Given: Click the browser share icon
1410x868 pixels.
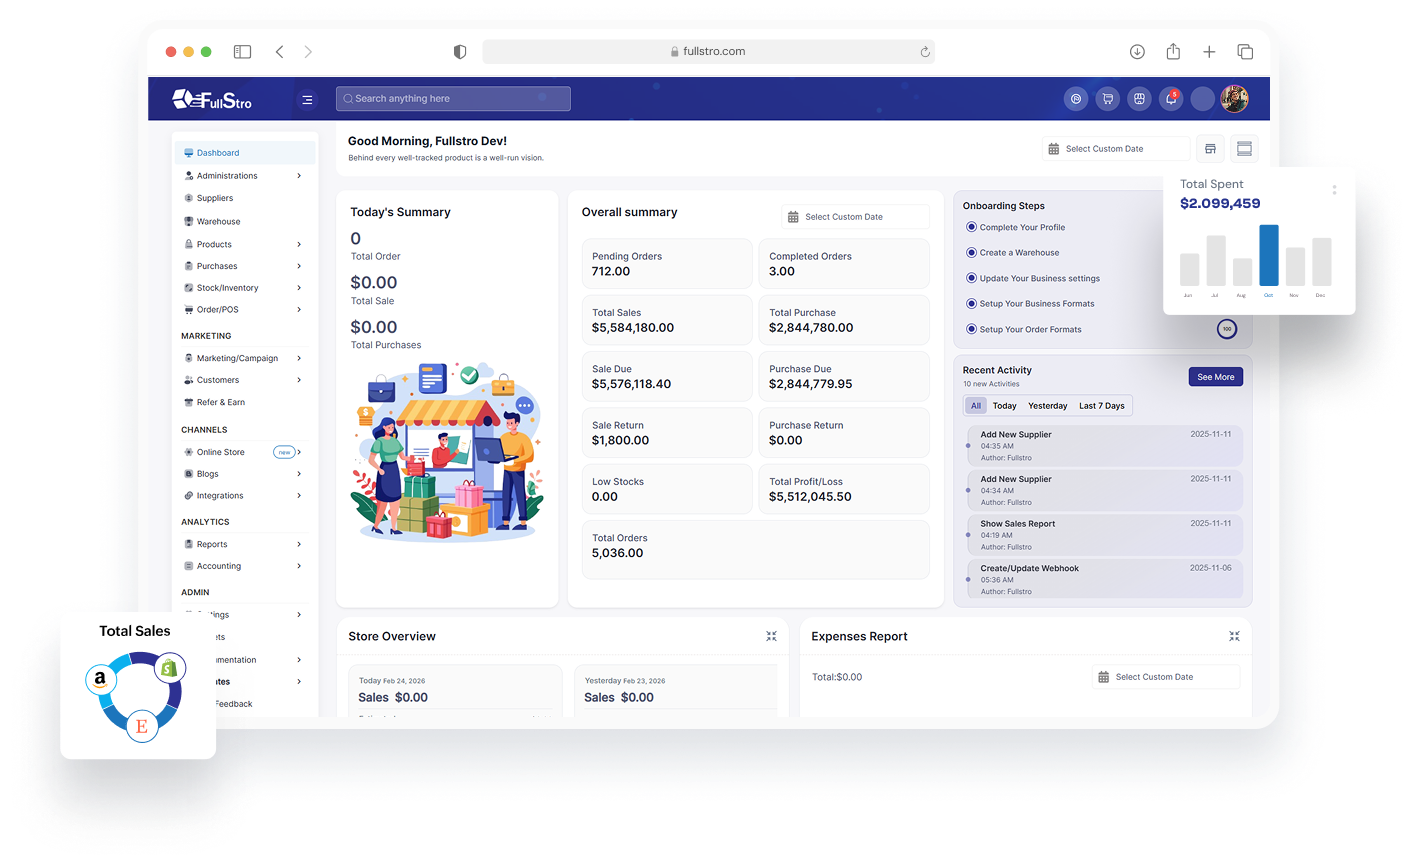Looking at the screenshot, I should click(x=1173, y=52).
